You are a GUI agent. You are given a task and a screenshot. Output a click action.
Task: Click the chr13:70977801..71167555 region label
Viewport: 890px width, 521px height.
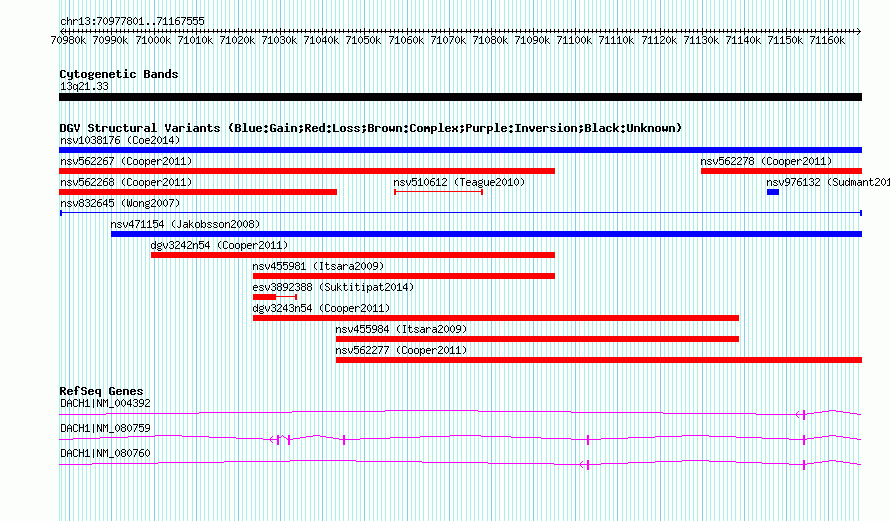click(132, 21)
